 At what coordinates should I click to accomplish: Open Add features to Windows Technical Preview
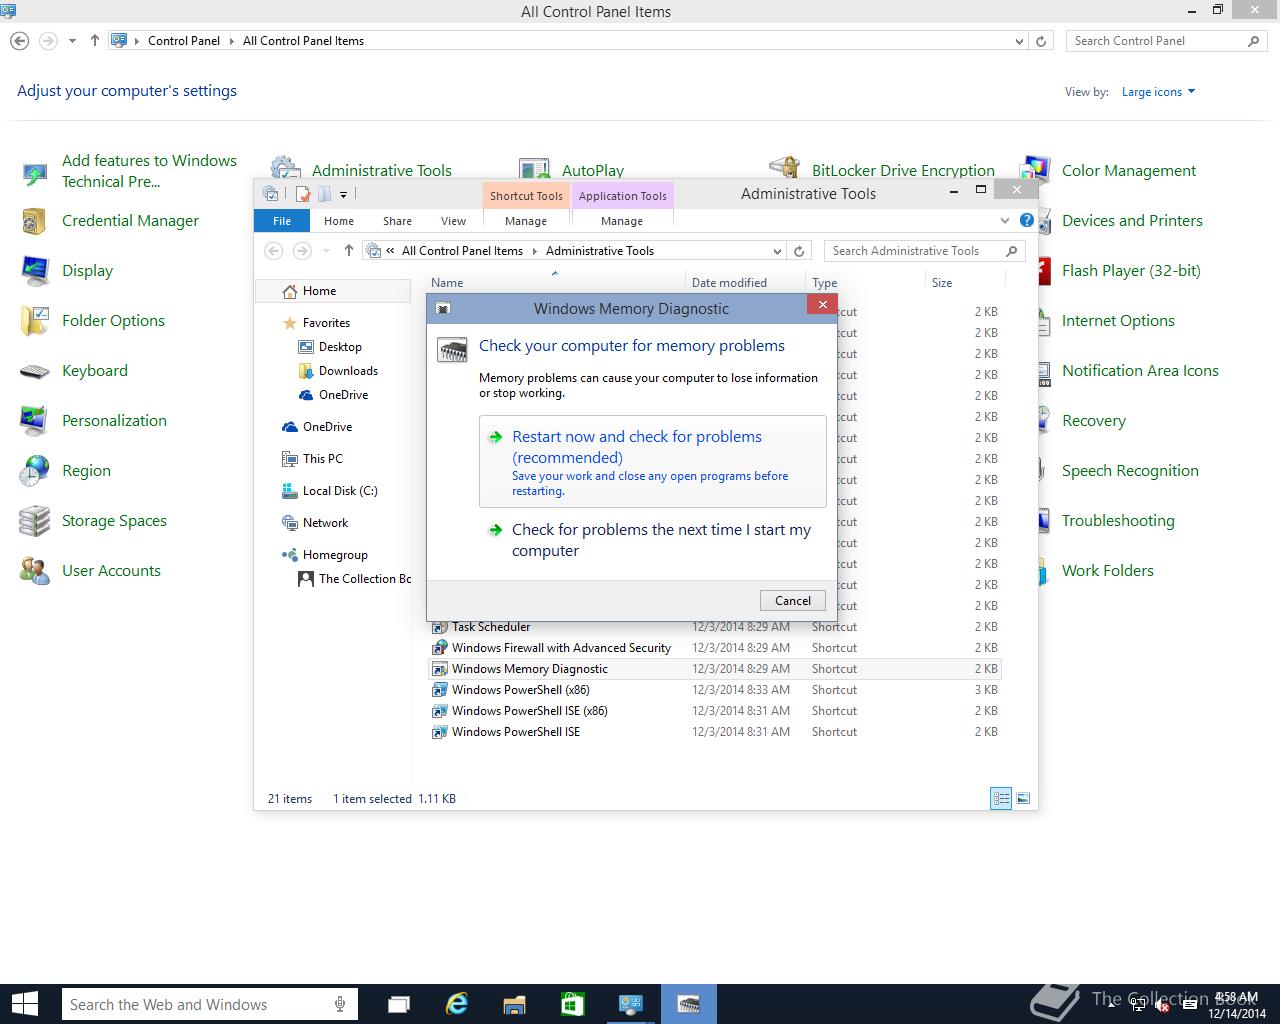pos(149,171)
